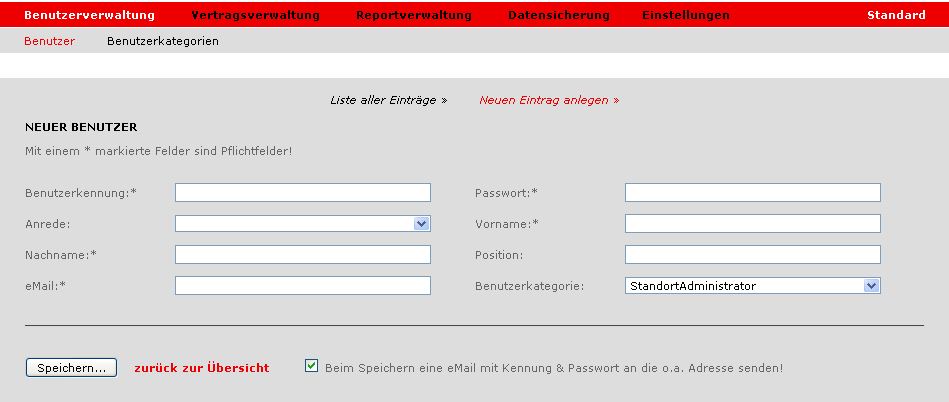Click the Vorname input field
949x402 pixels.
752,224
